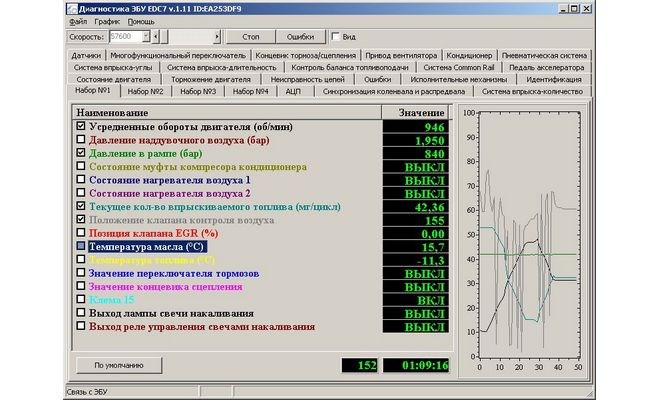Screen dimensions: 660x400
Task: Open the Скорость baud rate dropdown
Action: pos(148,36)
